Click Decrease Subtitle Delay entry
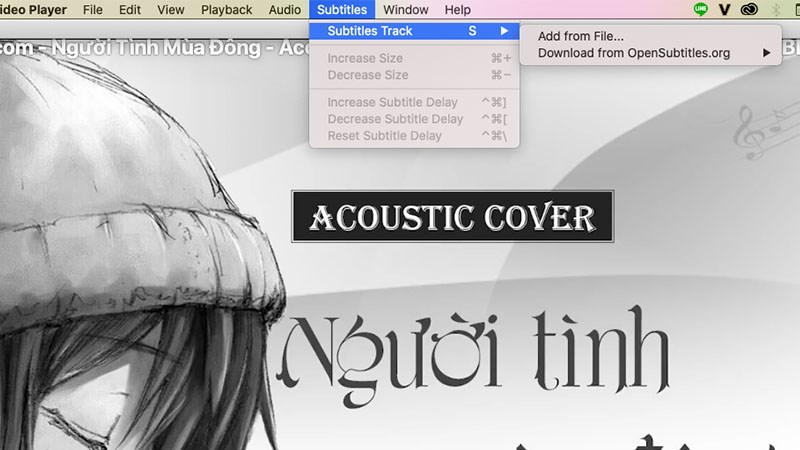This screenshot has width=800, height=450. 414,119
